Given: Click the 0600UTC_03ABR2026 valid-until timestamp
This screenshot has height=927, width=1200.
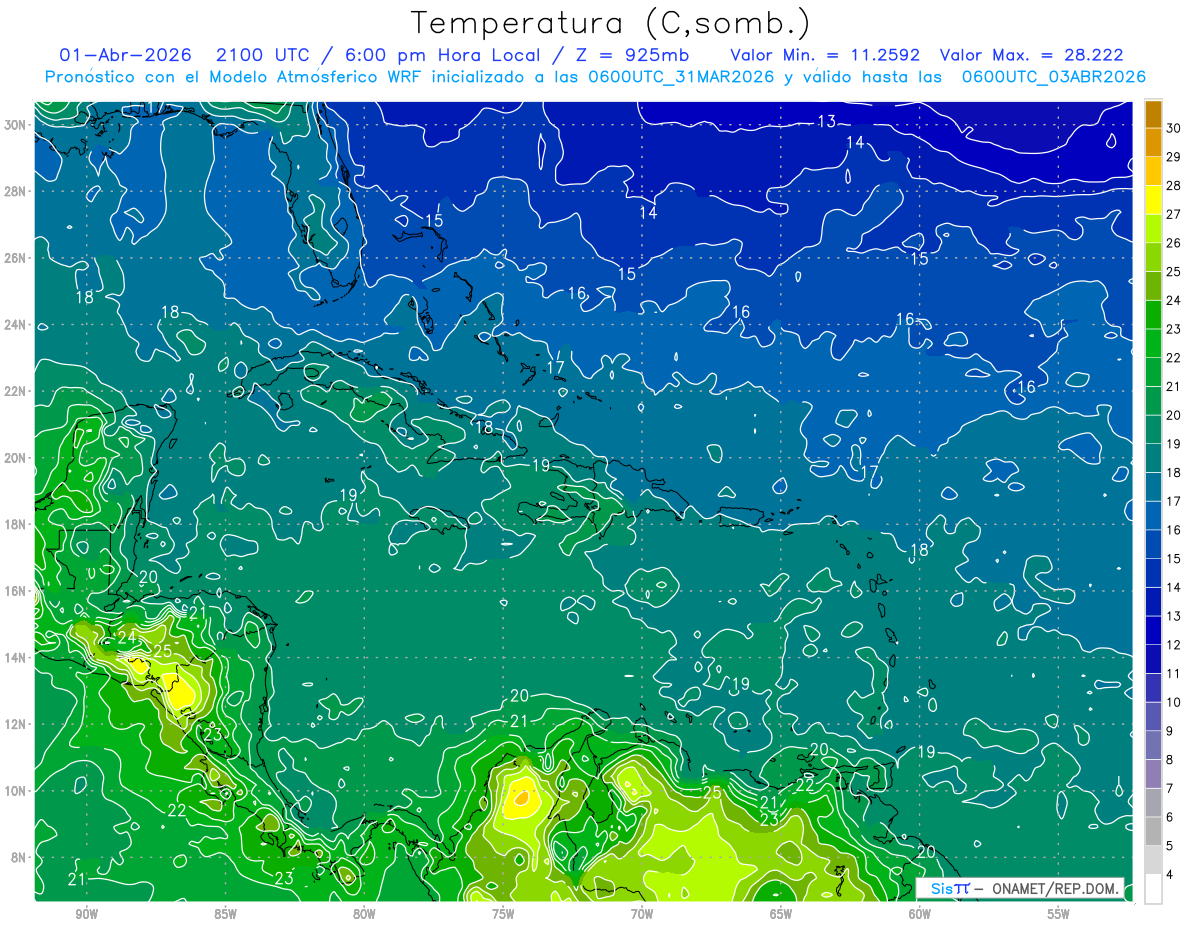Looking at the screenshot, I should coord(1053,77).
